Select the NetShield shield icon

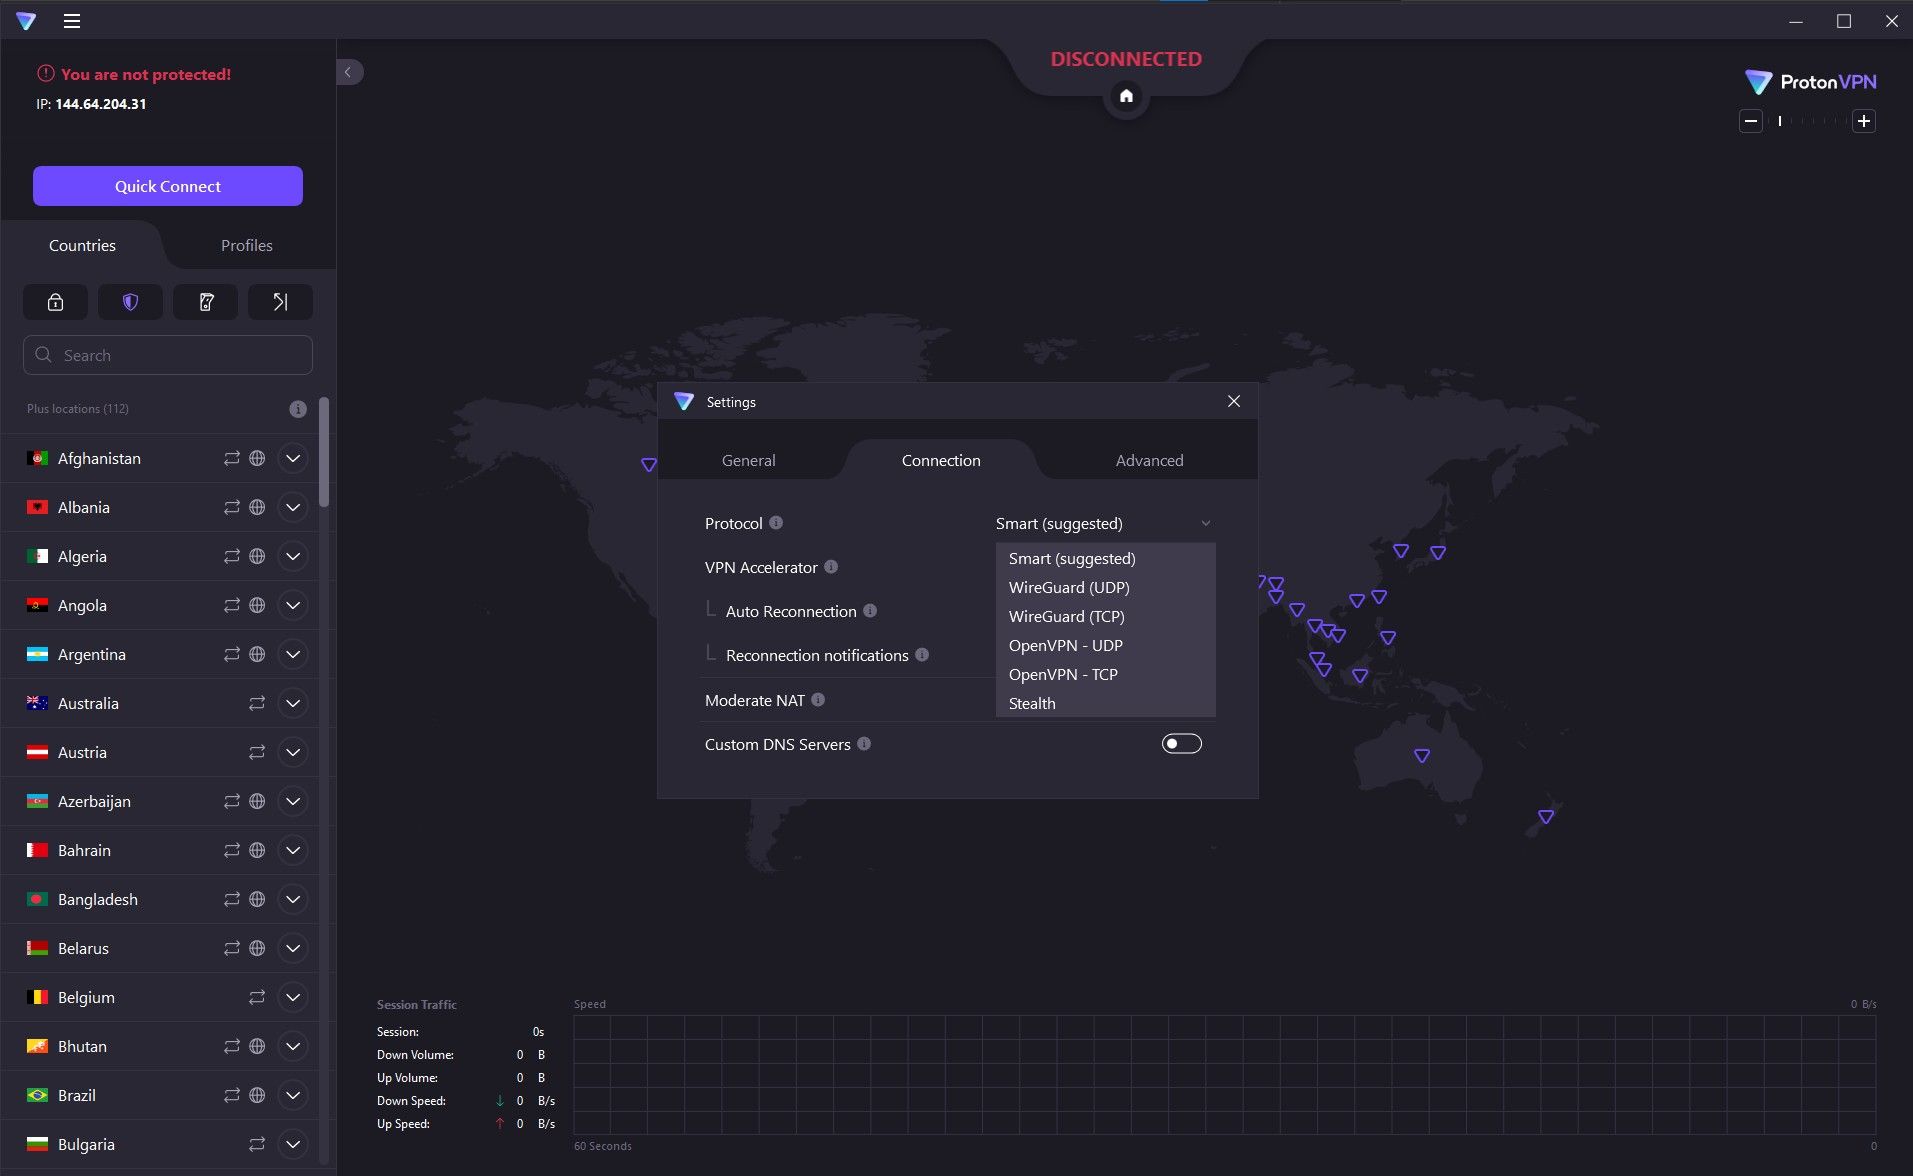tap(130, 301)
